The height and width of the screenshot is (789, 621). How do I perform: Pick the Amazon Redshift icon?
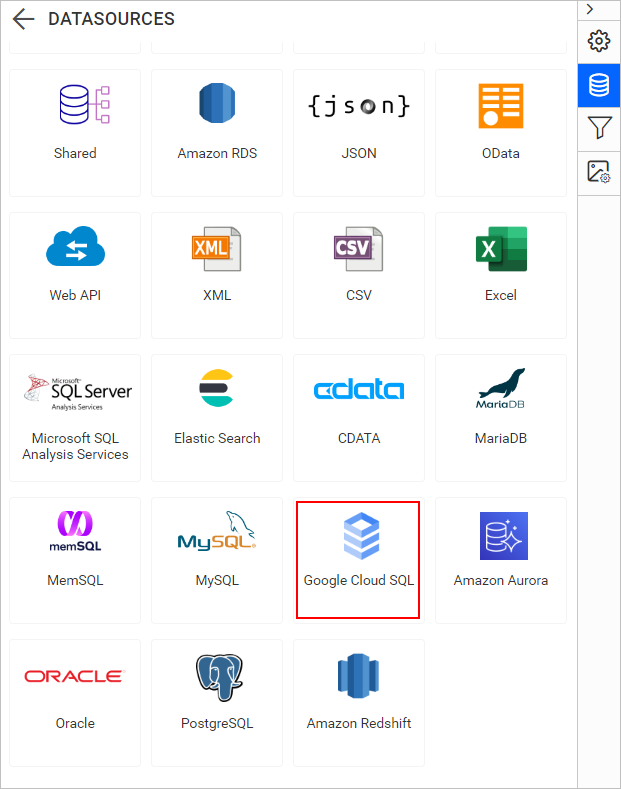tap(358, 676)
